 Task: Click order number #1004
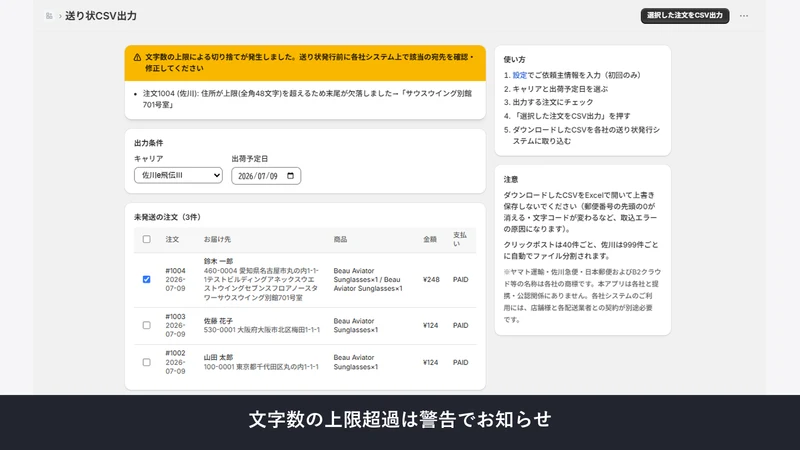[175, 271]
